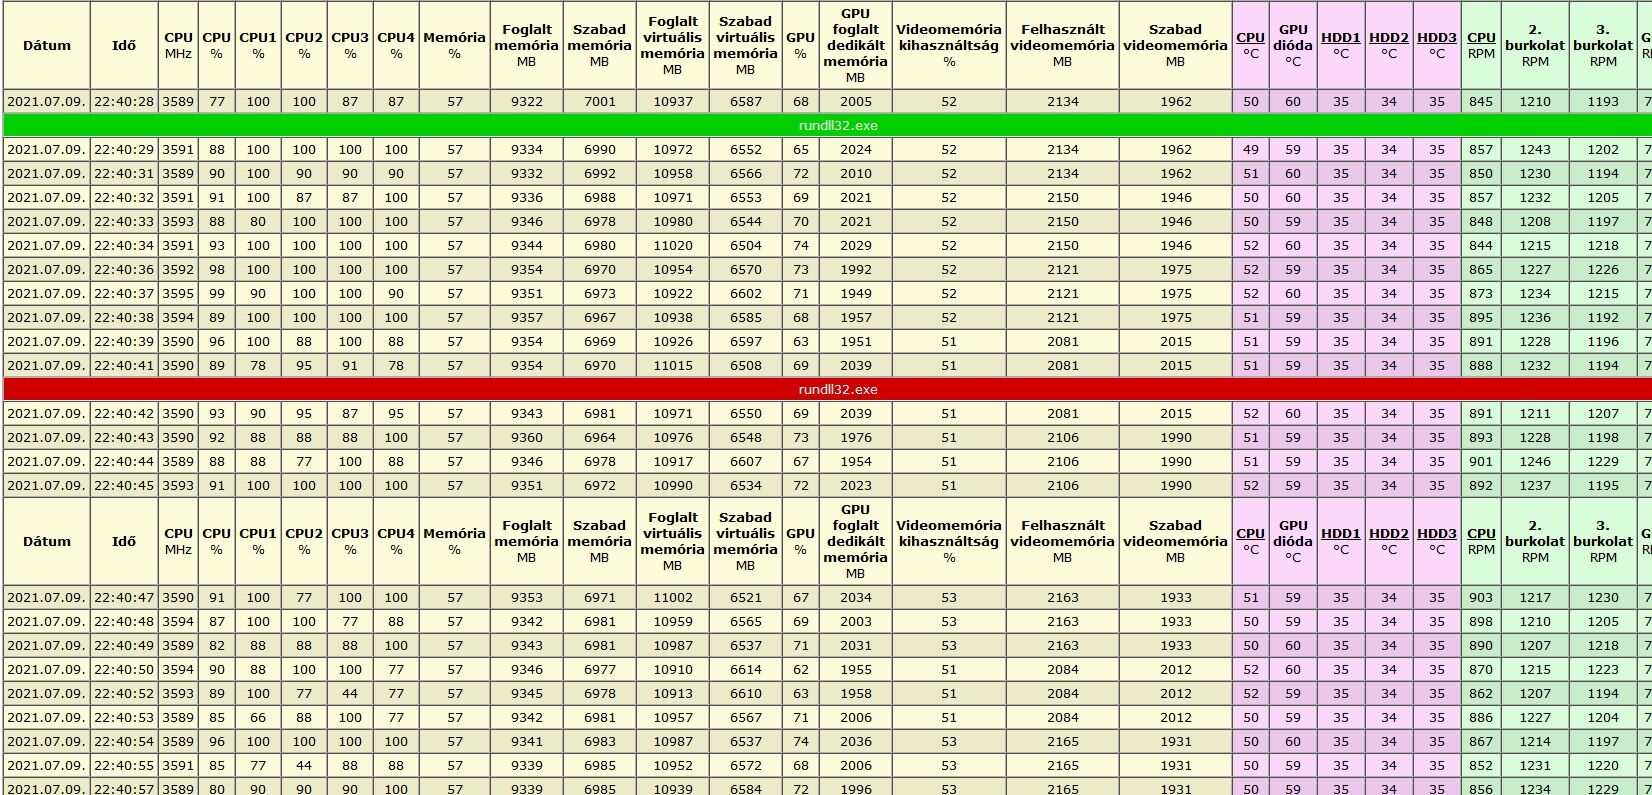Select the time cell 22:40:32

tap(124, 198)
